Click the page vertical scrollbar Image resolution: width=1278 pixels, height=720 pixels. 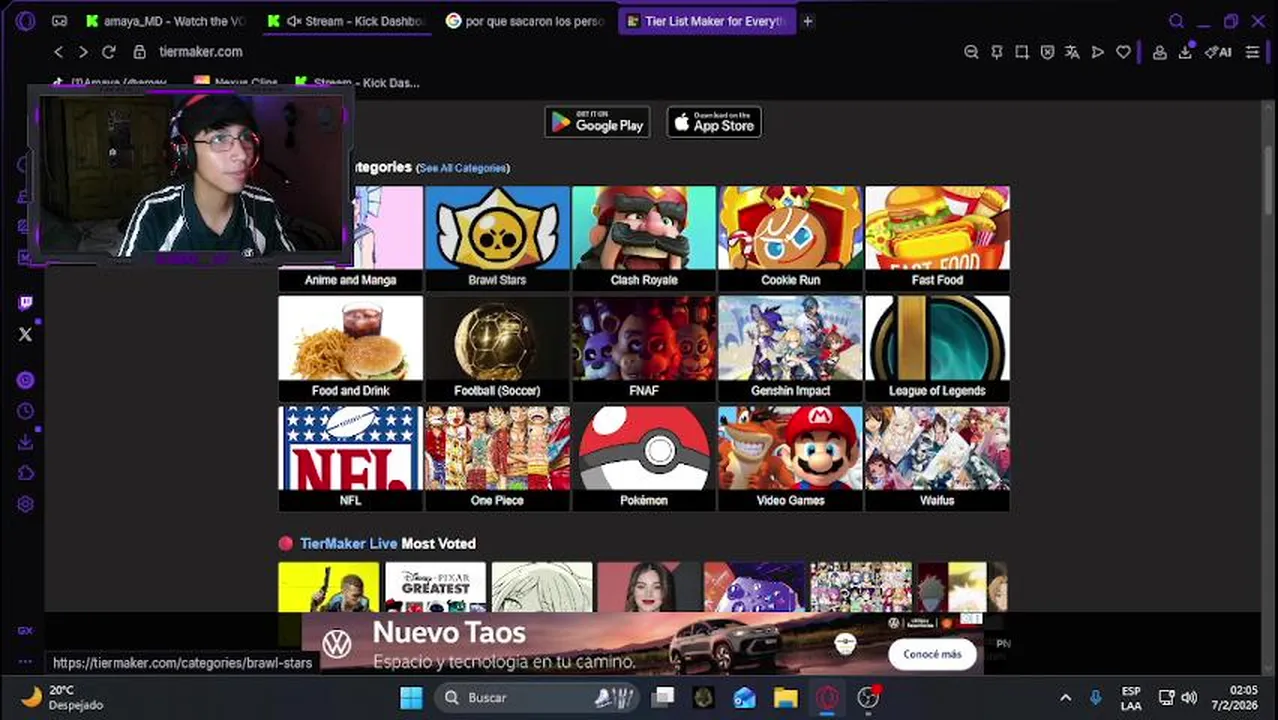coord(1269,180)
